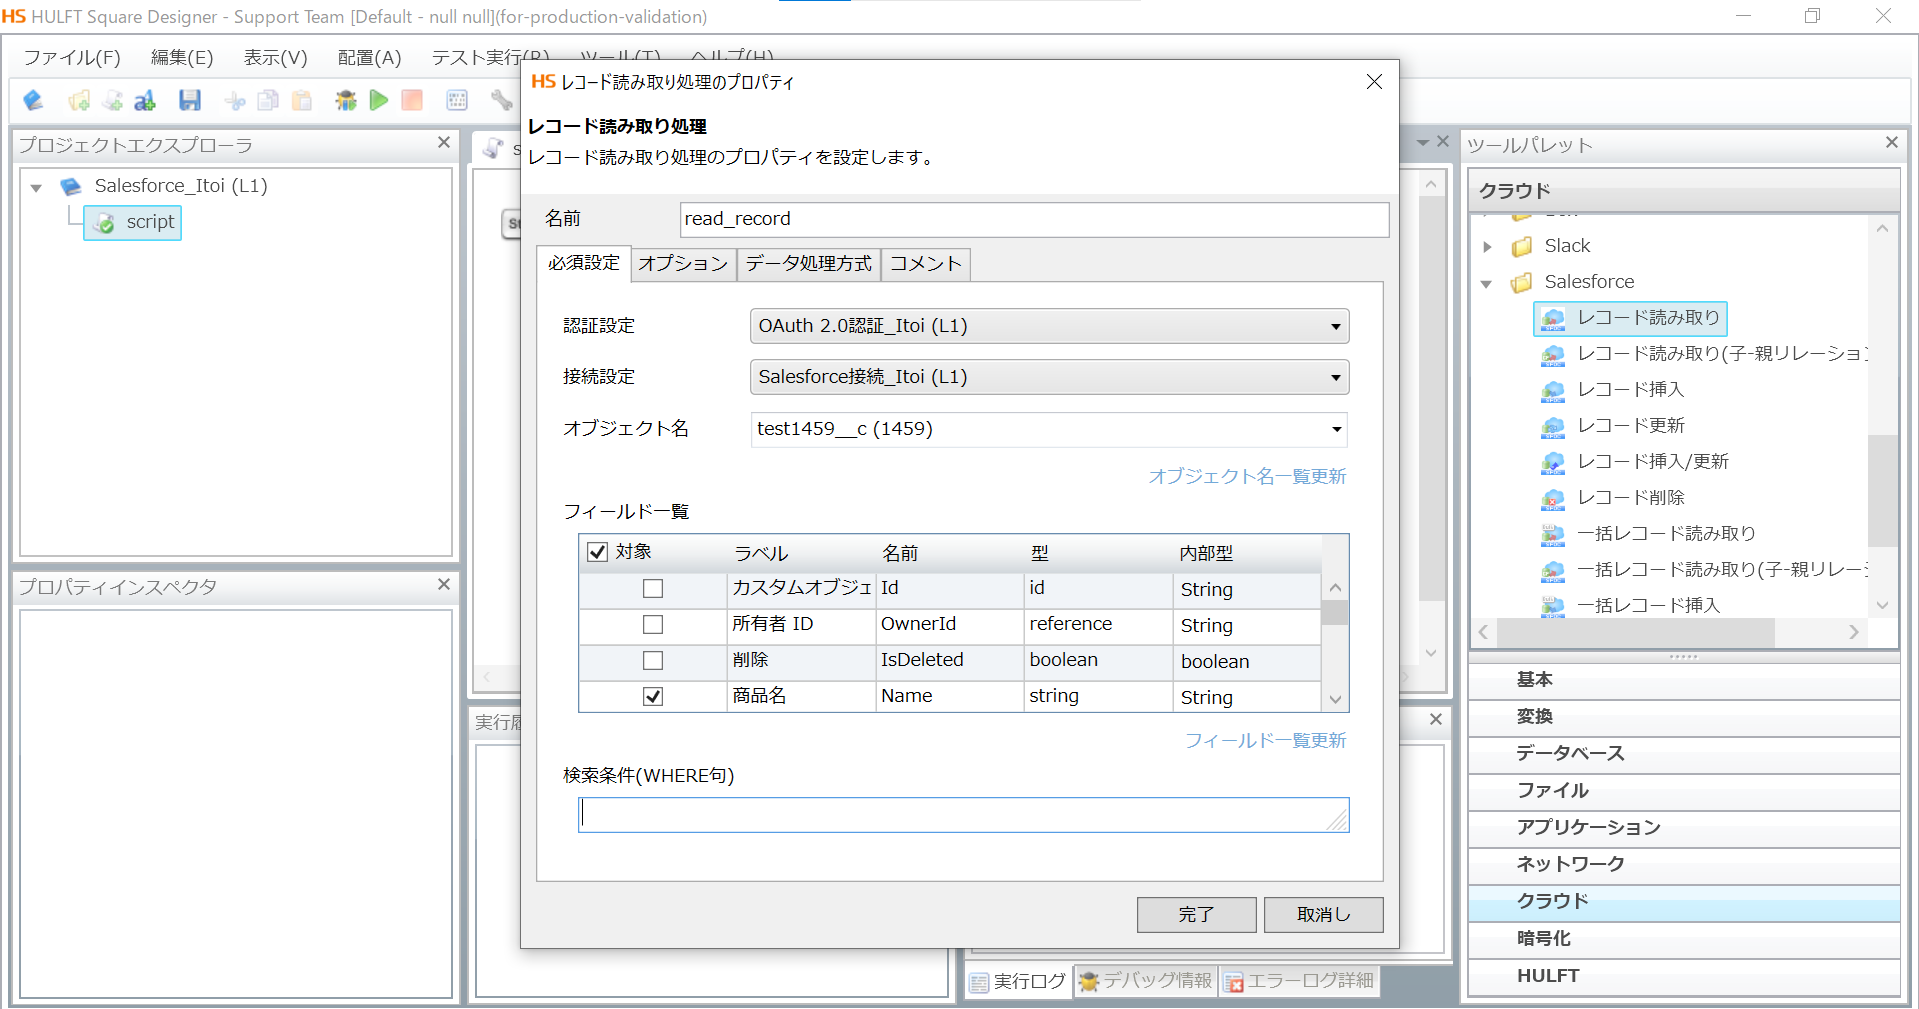Expand the HULFT palette category

(x=1684, y=976)
